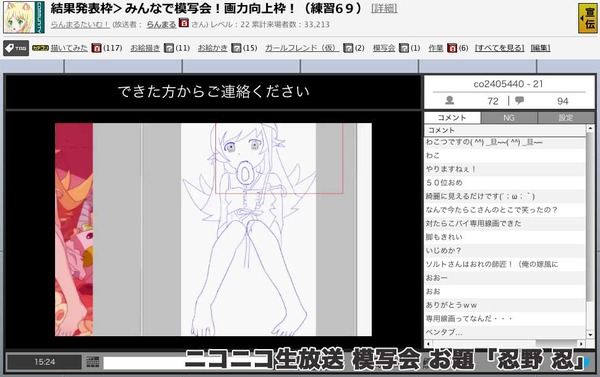Open the 模写会 tag link
The height and width of the screenshot is (377, 600).
point(384,48)
